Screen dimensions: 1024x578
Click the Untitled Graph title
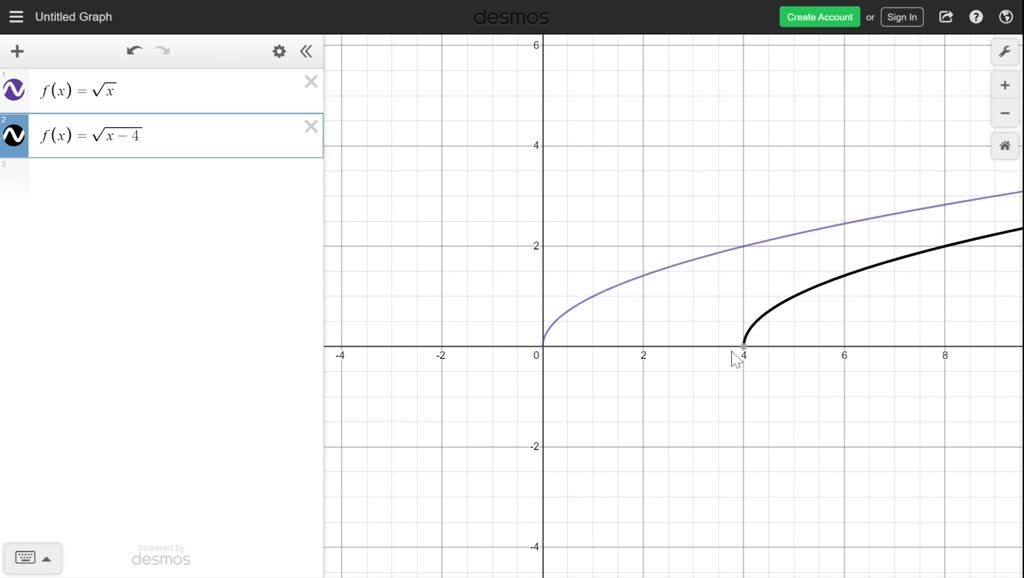coord(73,17)
